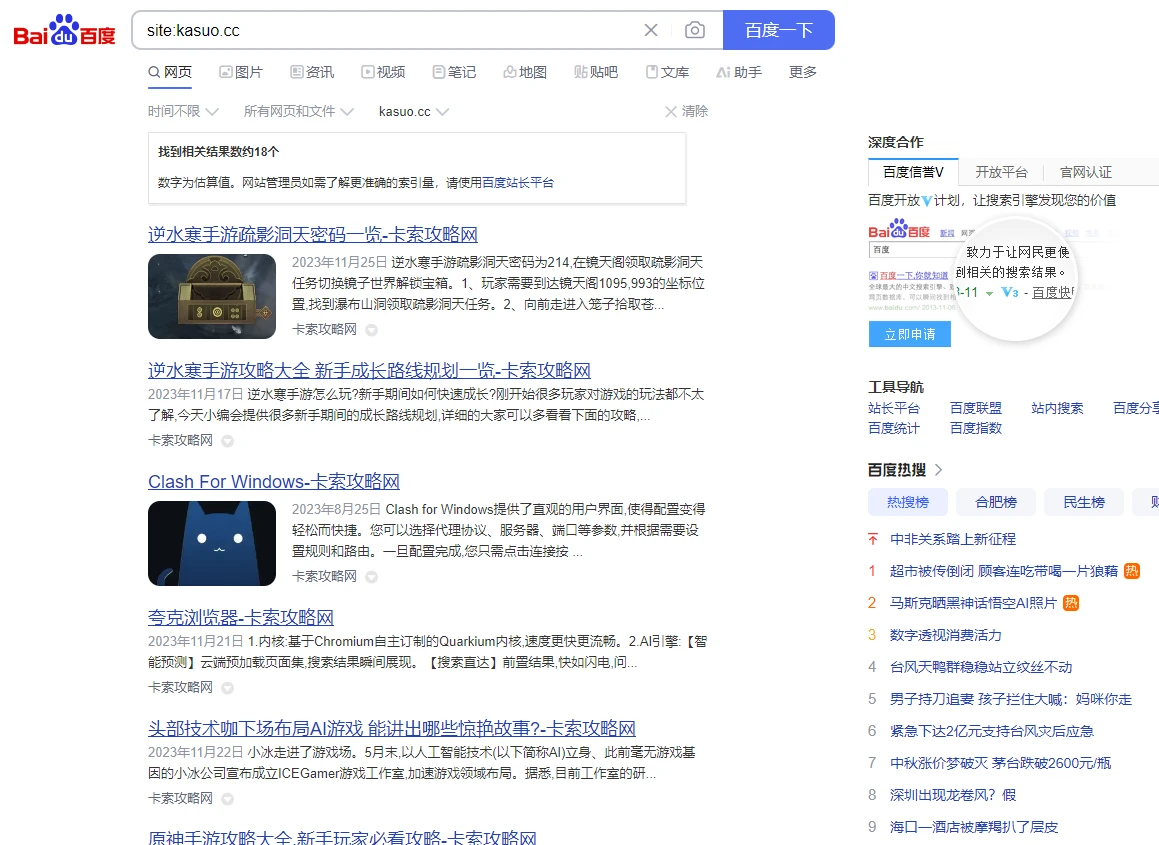Click the 立即申请 button
The height and width of the screenshot is (845, 1159).
pyautogui.click(x=909, y=334)
